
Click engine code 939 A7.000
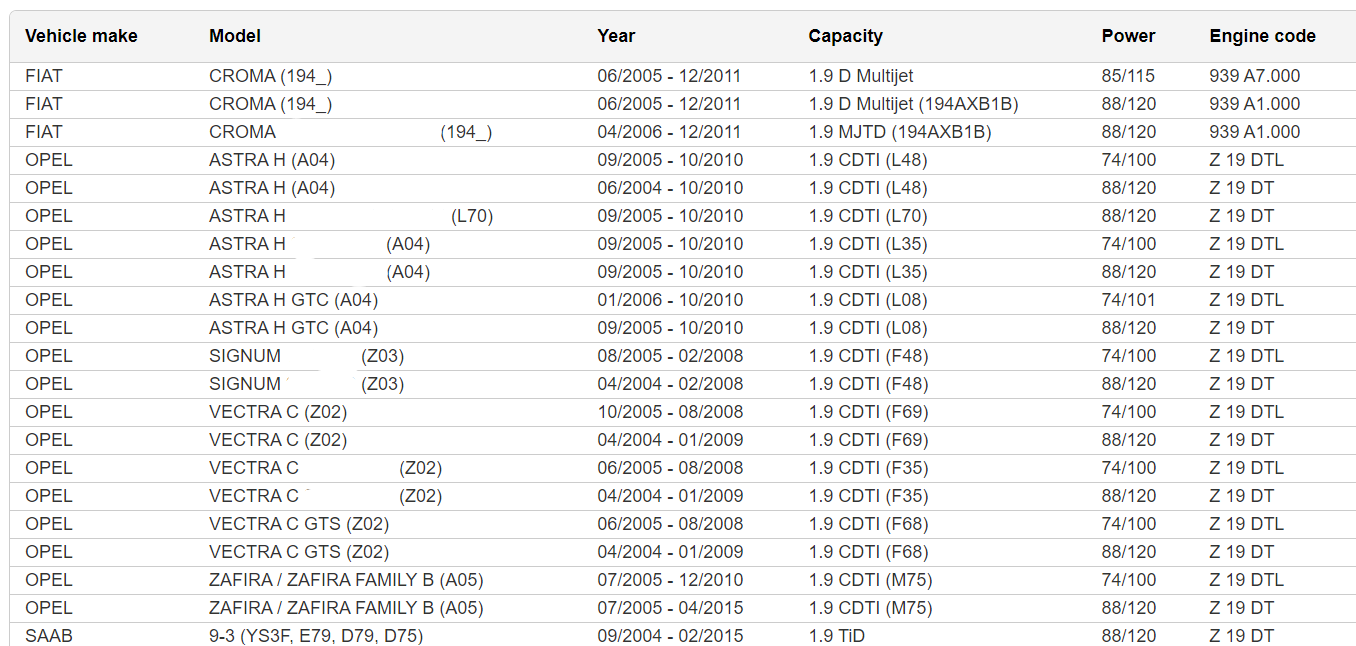click(x=1254, y=76)
